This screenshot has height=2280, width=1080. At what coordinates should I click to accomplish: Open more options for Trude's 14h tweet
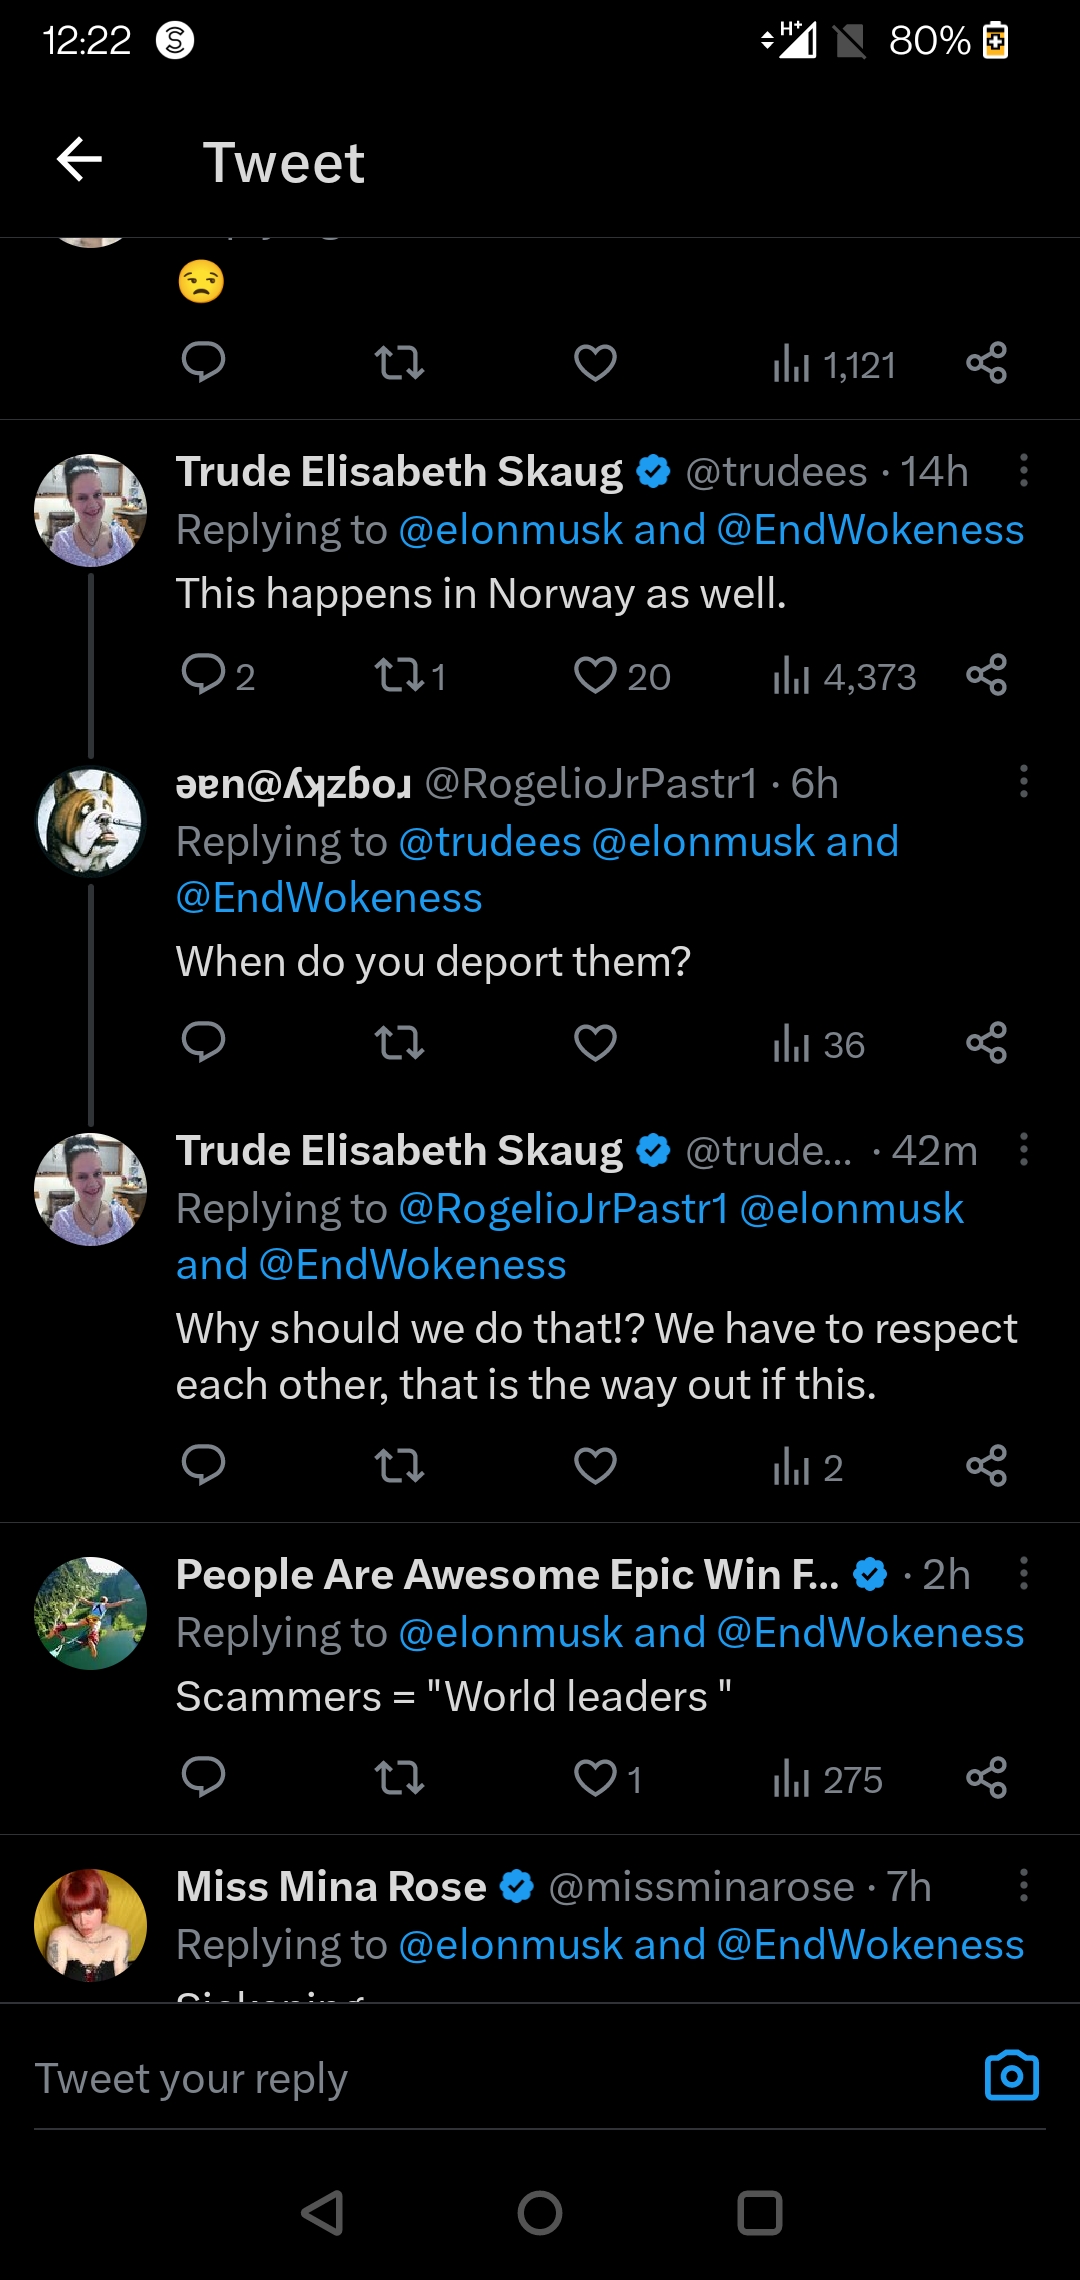[1023, 470]
